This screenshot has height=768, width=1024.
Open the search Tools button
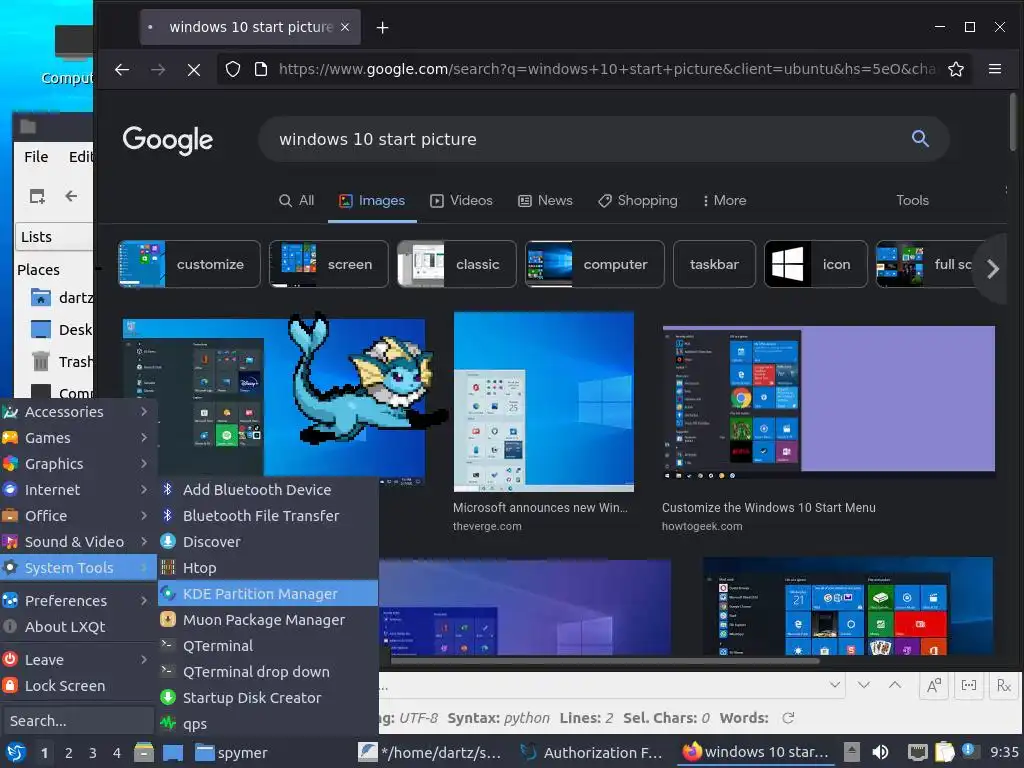912,200
